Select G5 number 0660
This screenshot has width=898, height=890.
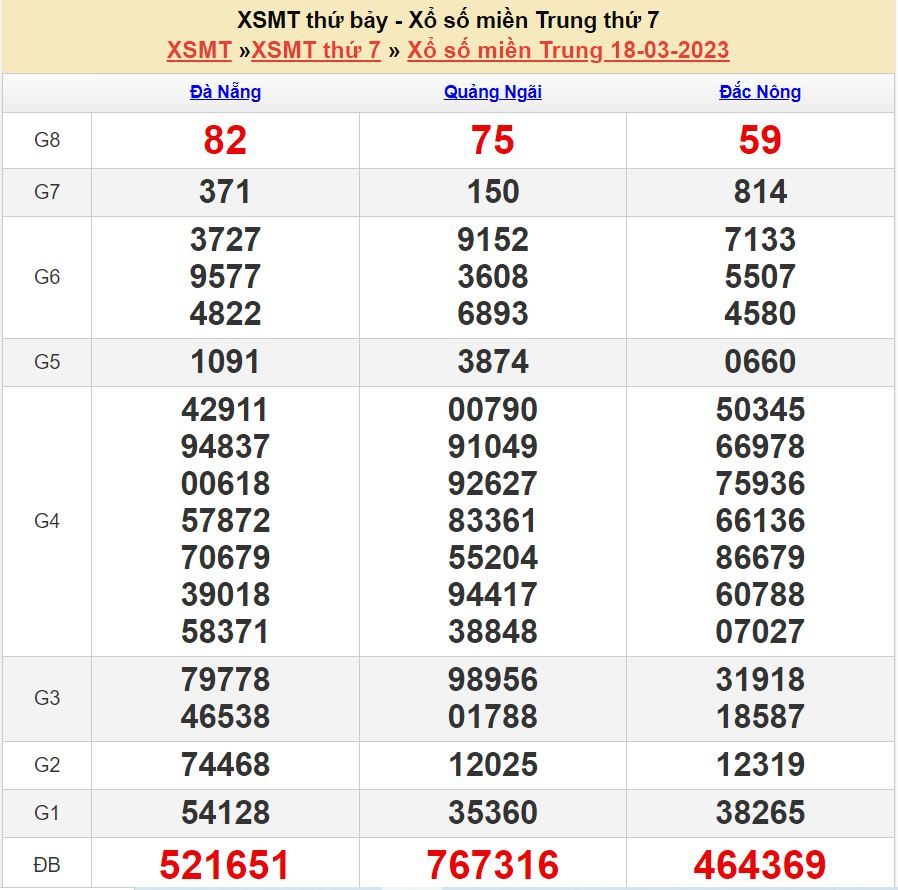point(760,362)
